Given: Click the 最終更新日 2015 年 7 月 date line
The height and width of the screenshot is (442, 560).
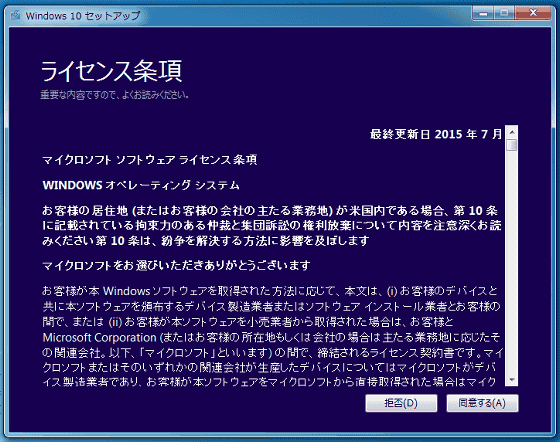Looking at the screenshot, I should point(436,134).
